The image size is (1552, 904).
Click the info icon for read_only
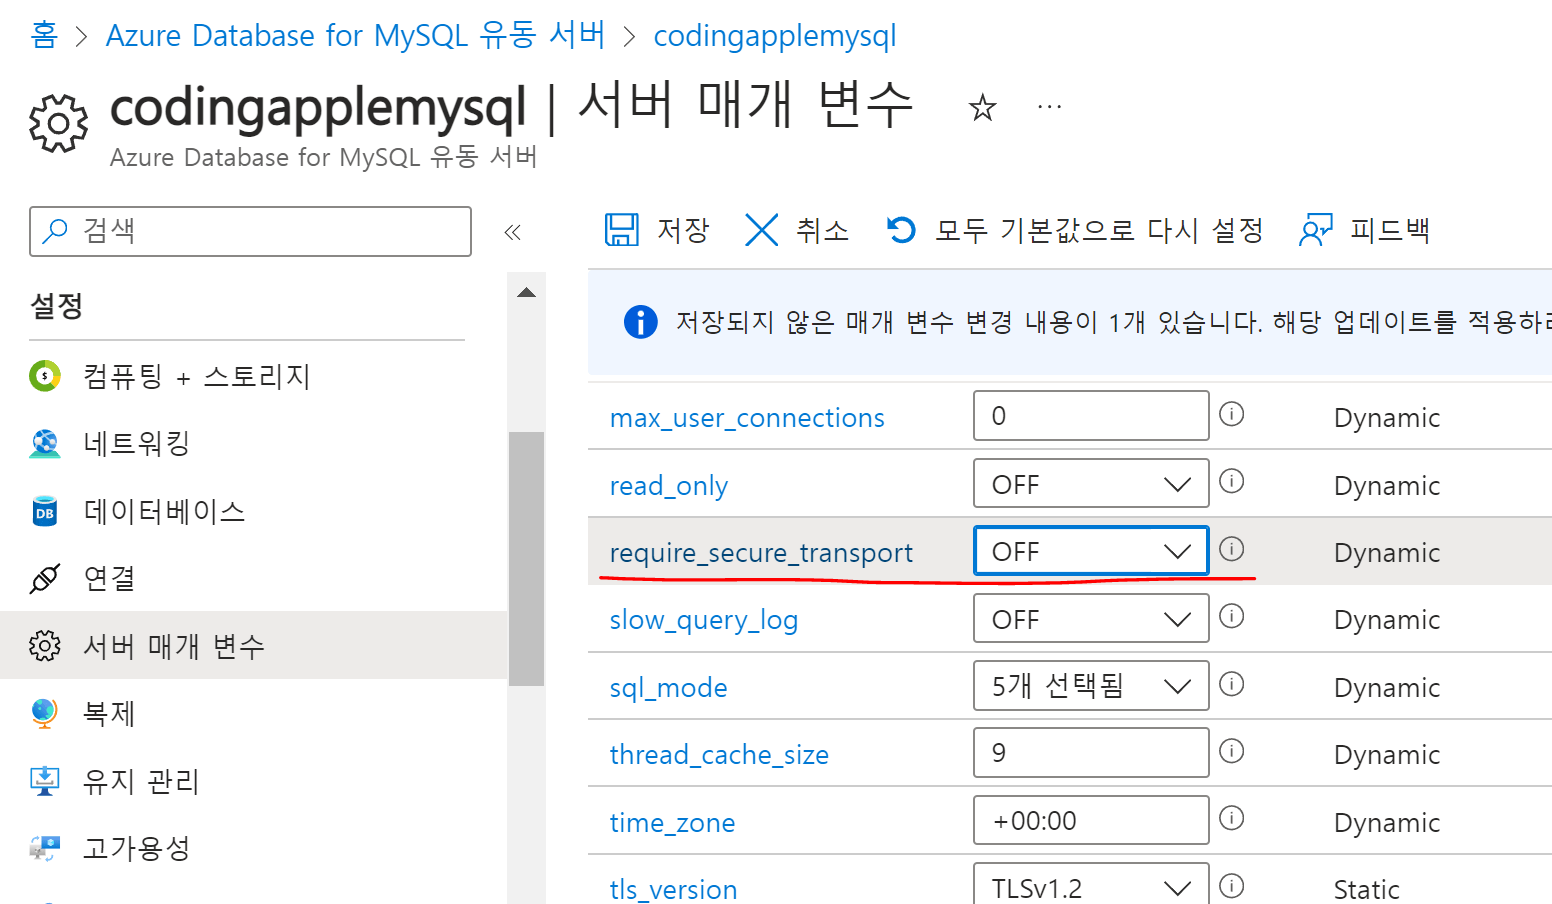(1232, 481)
